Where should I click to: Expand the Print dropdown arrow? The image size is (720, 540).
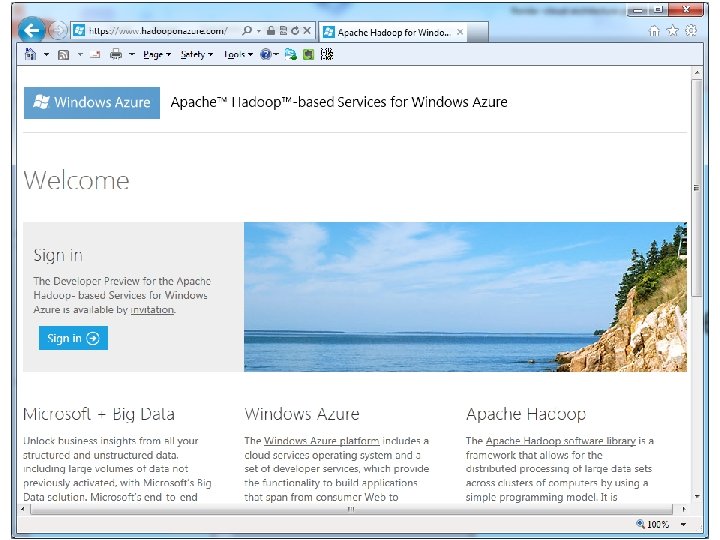[x=132, y=55]
